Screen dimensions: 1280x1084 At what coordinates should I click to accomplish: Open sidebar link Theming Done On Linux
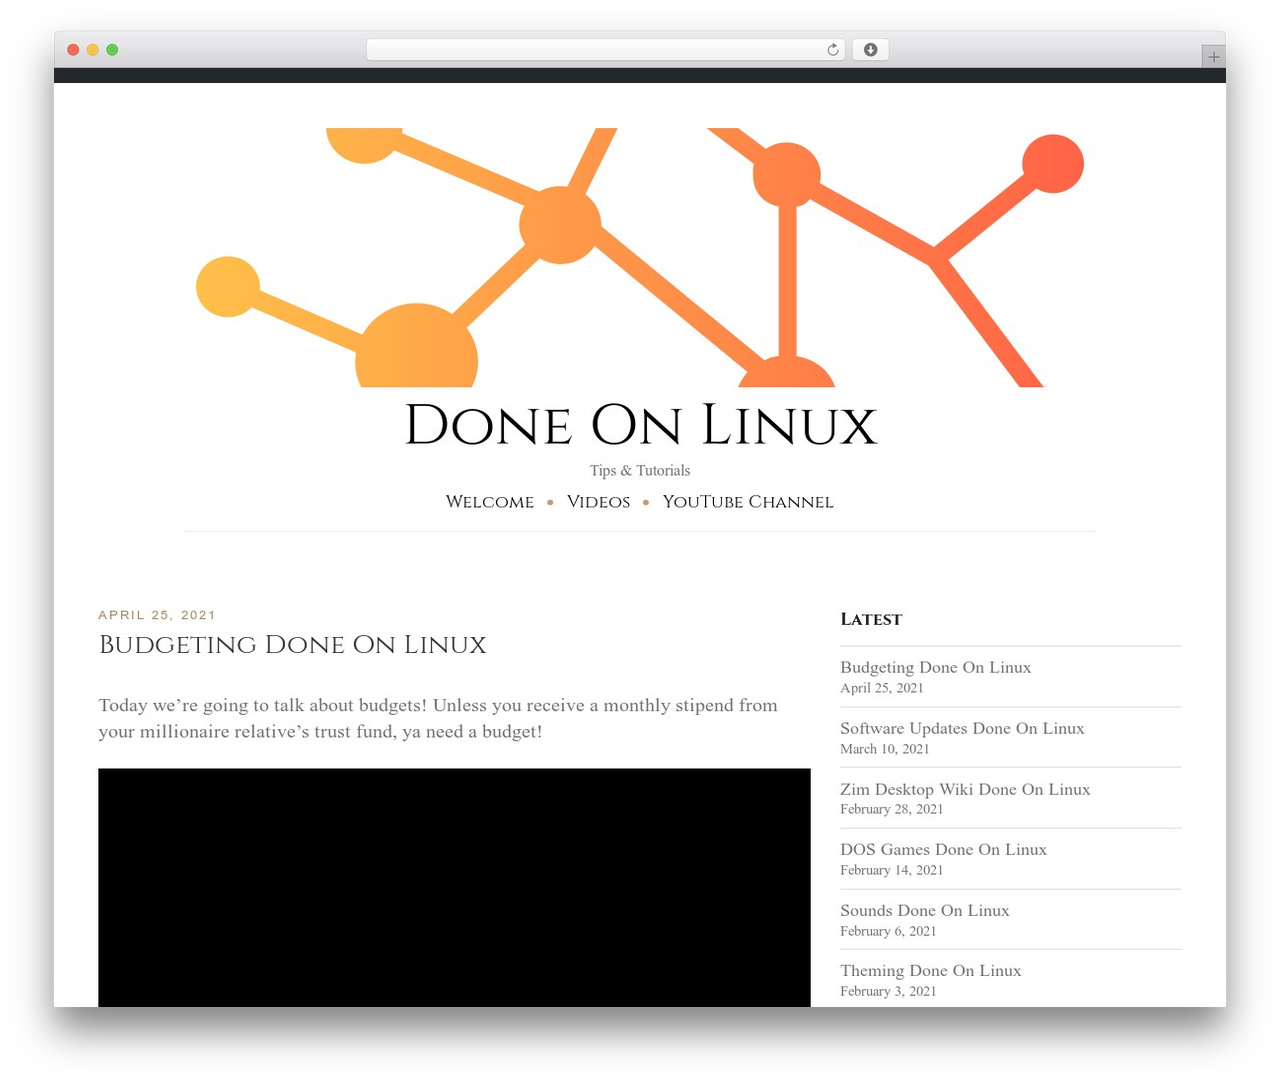click(931, 970)
